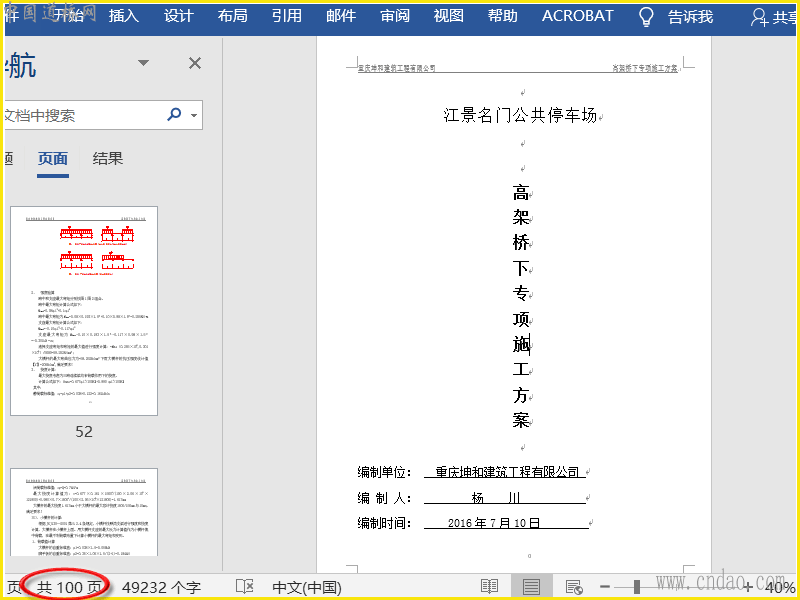Click the page number 52 label

coord(84,432)
